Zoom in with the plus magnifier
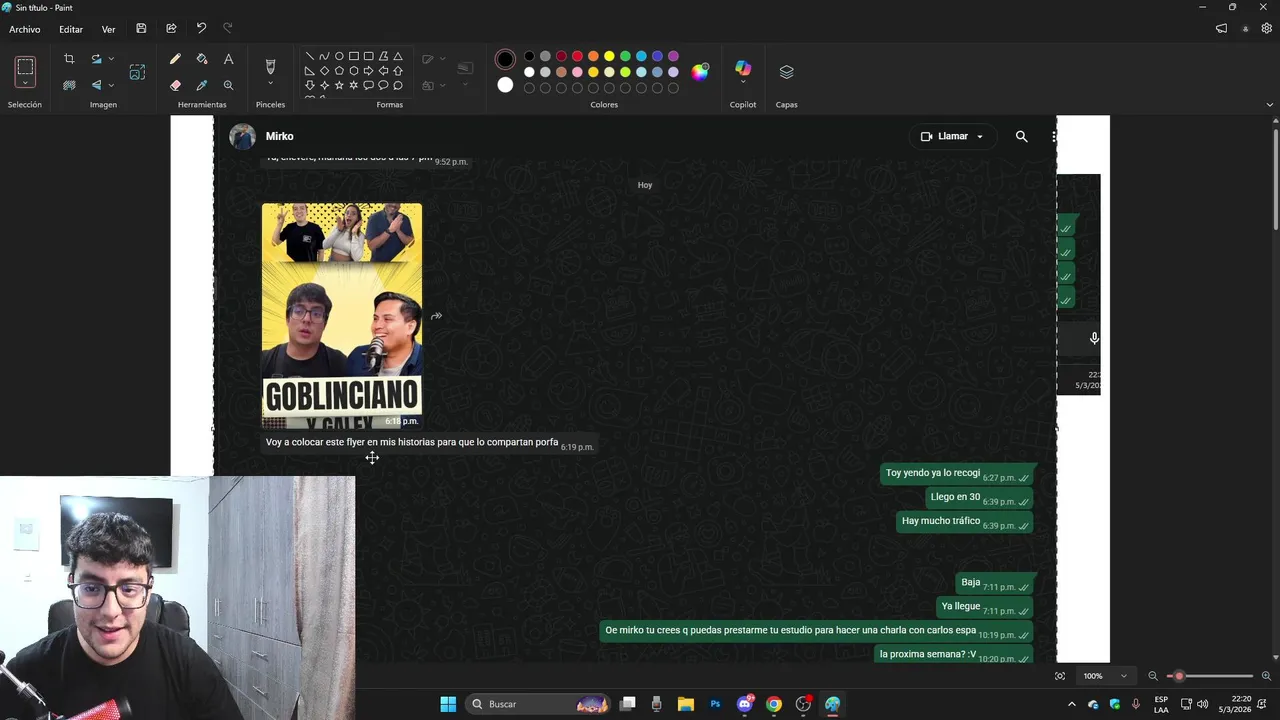This screenshot has width=1280, height=720. (1266, 676)
